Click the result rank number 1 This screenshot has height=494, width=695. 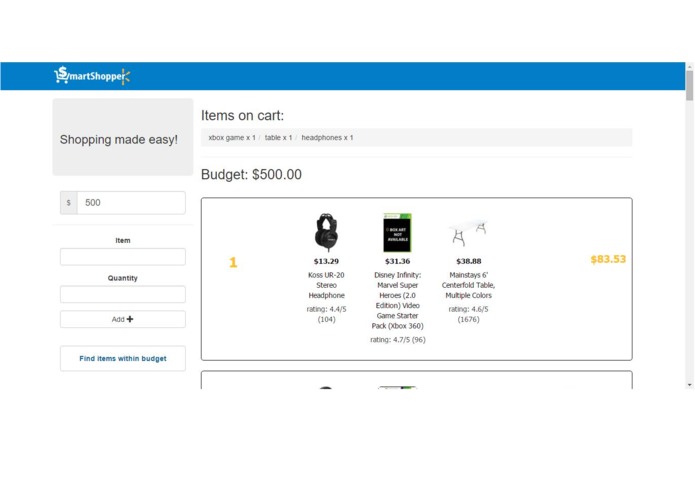point(233,262)
